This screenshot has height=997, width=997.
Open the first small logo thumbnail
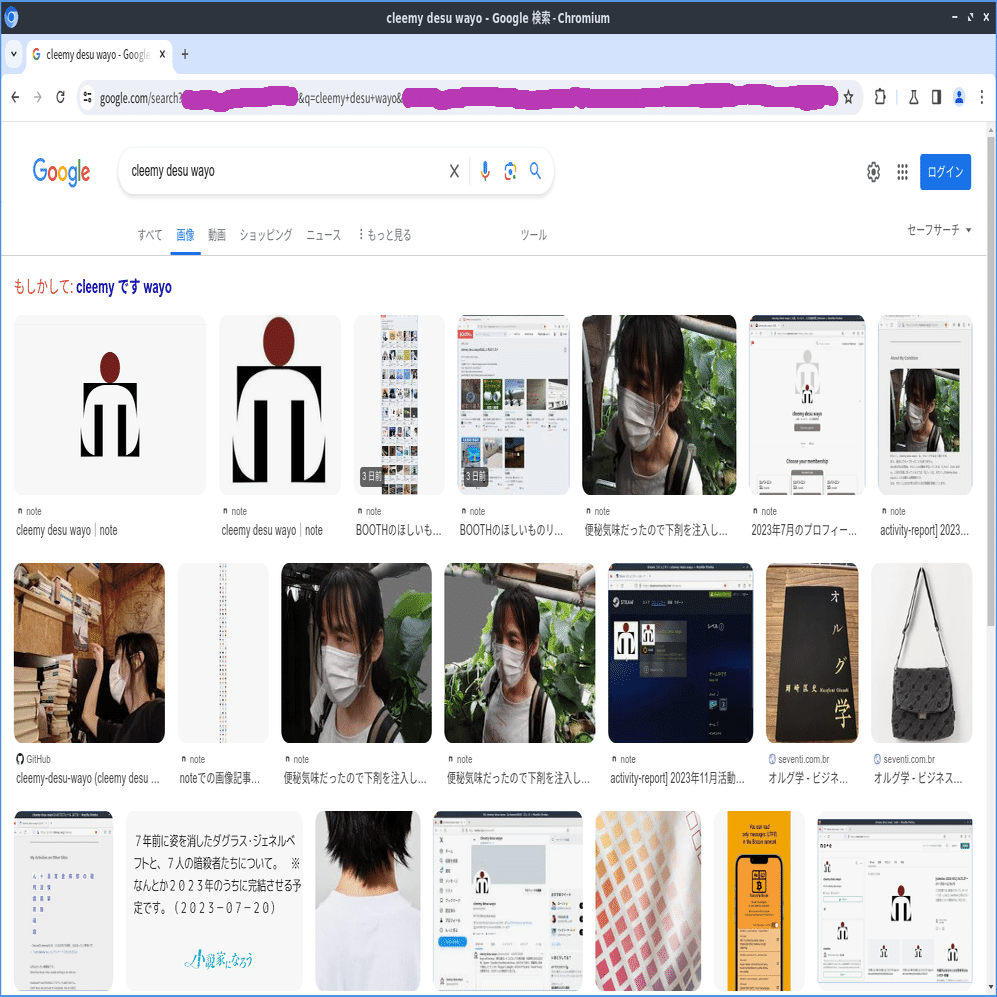tap(110, 404)
